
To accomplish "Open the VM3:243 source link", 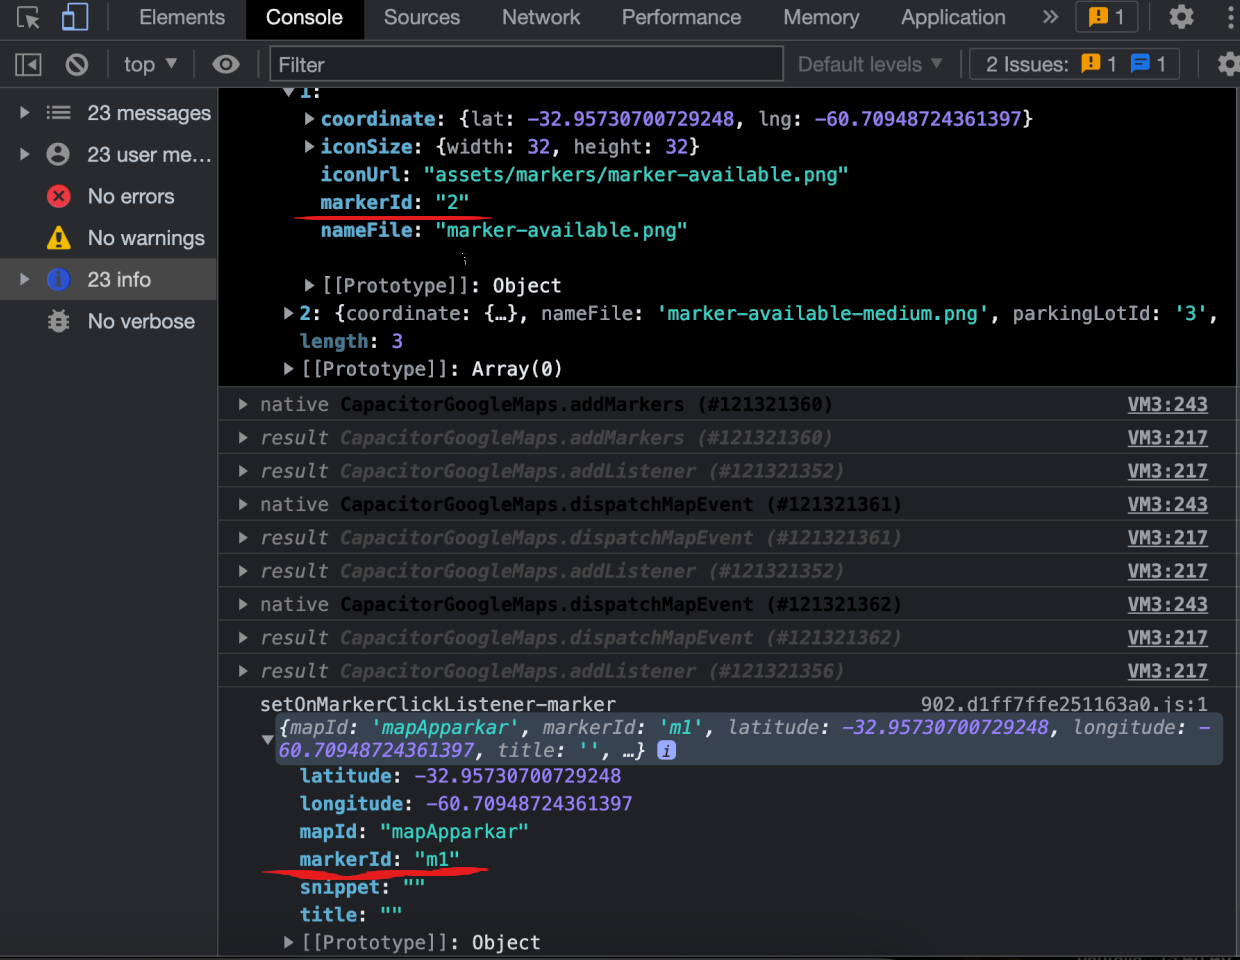I will pos(1167,404).
